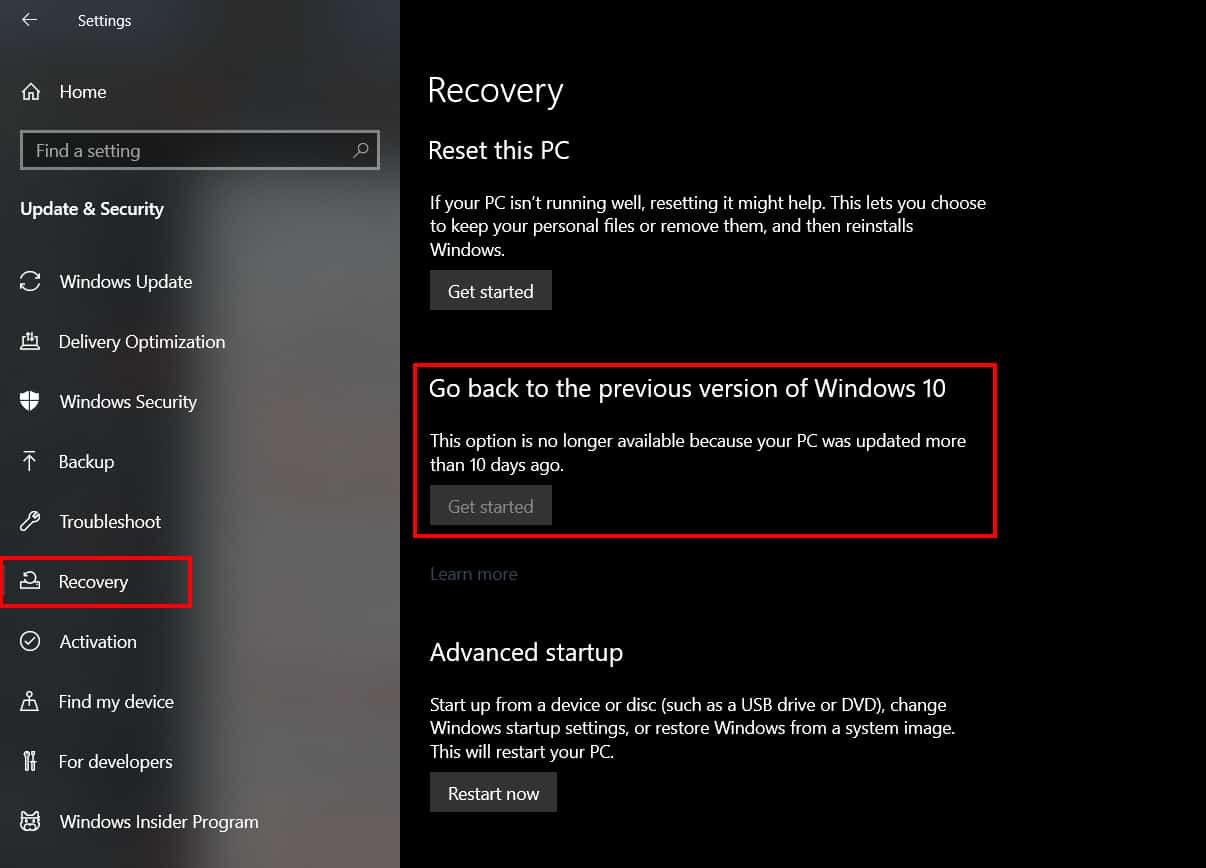Image resolution: width=1206 pixels, height=868 pixels.
Task: Open Delivery Optimization settings
Action: tap(32, 341)
